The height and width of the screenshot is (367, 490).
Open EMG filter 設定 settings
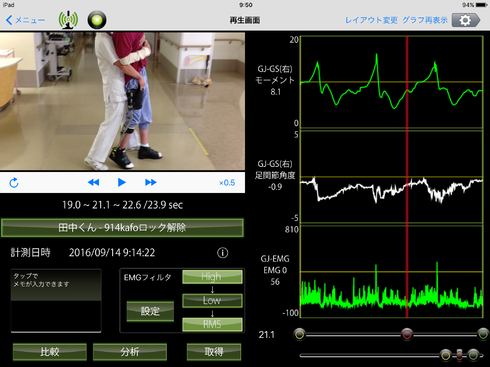click(x=150, y=311)
